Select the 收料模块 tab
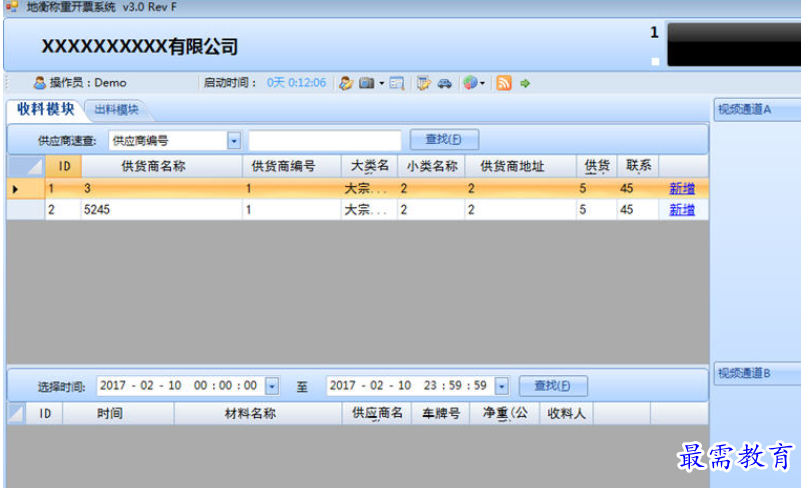 pyautogui.click(x=45, y=109)
